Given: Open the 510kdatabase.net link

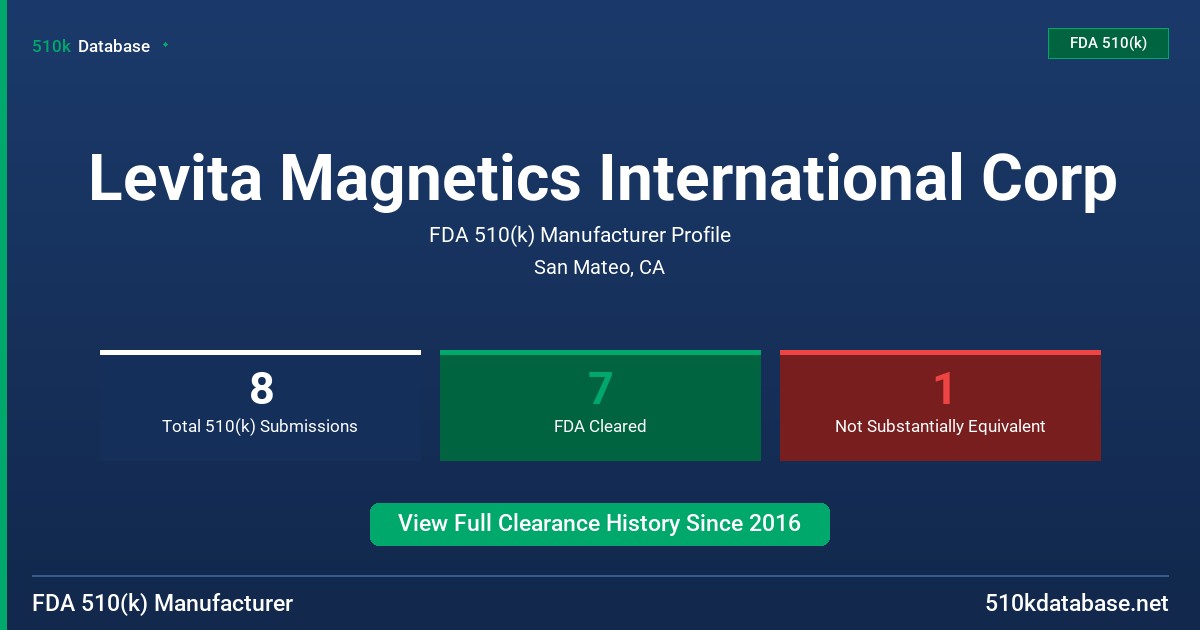Looking at the screenshot, I should (x=1076, y=603).
